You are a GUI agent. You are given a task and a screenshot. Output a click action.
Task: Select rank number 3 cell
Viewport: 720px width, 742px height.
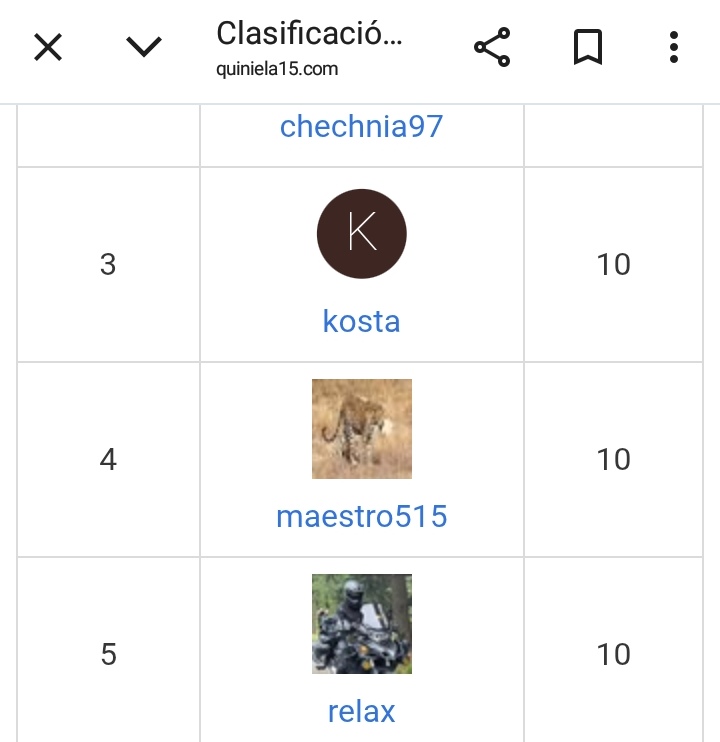coord(108,264)
